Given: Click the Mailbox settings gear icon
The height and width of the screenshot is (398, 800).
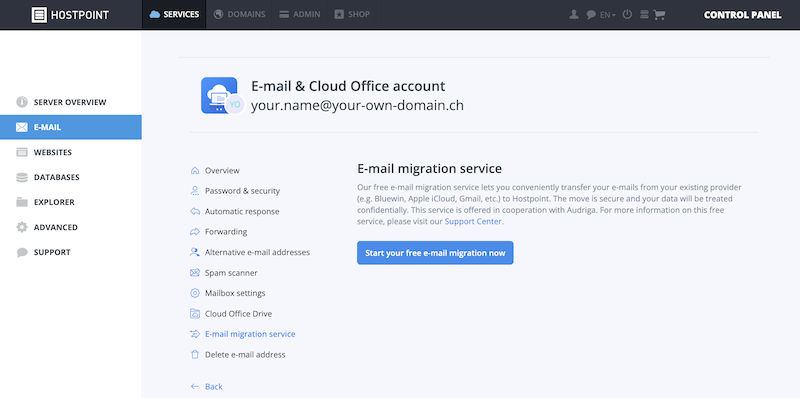Looking at the screenshot, I should pos(194,293).
